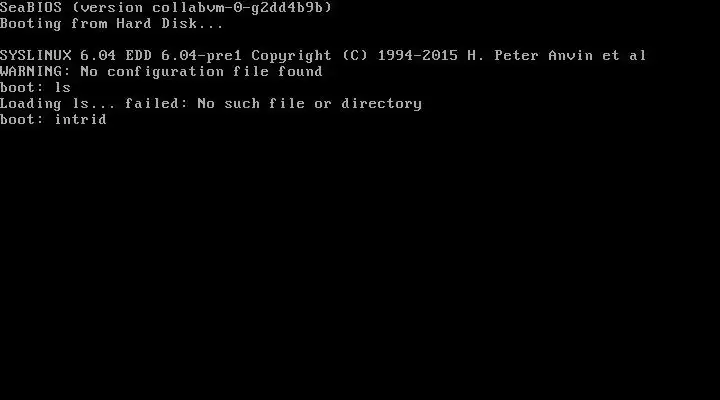Click the 'Hard Disk...' words
Image resolution: width=720 pixels, height=400 pixels.
coord(170,23)
